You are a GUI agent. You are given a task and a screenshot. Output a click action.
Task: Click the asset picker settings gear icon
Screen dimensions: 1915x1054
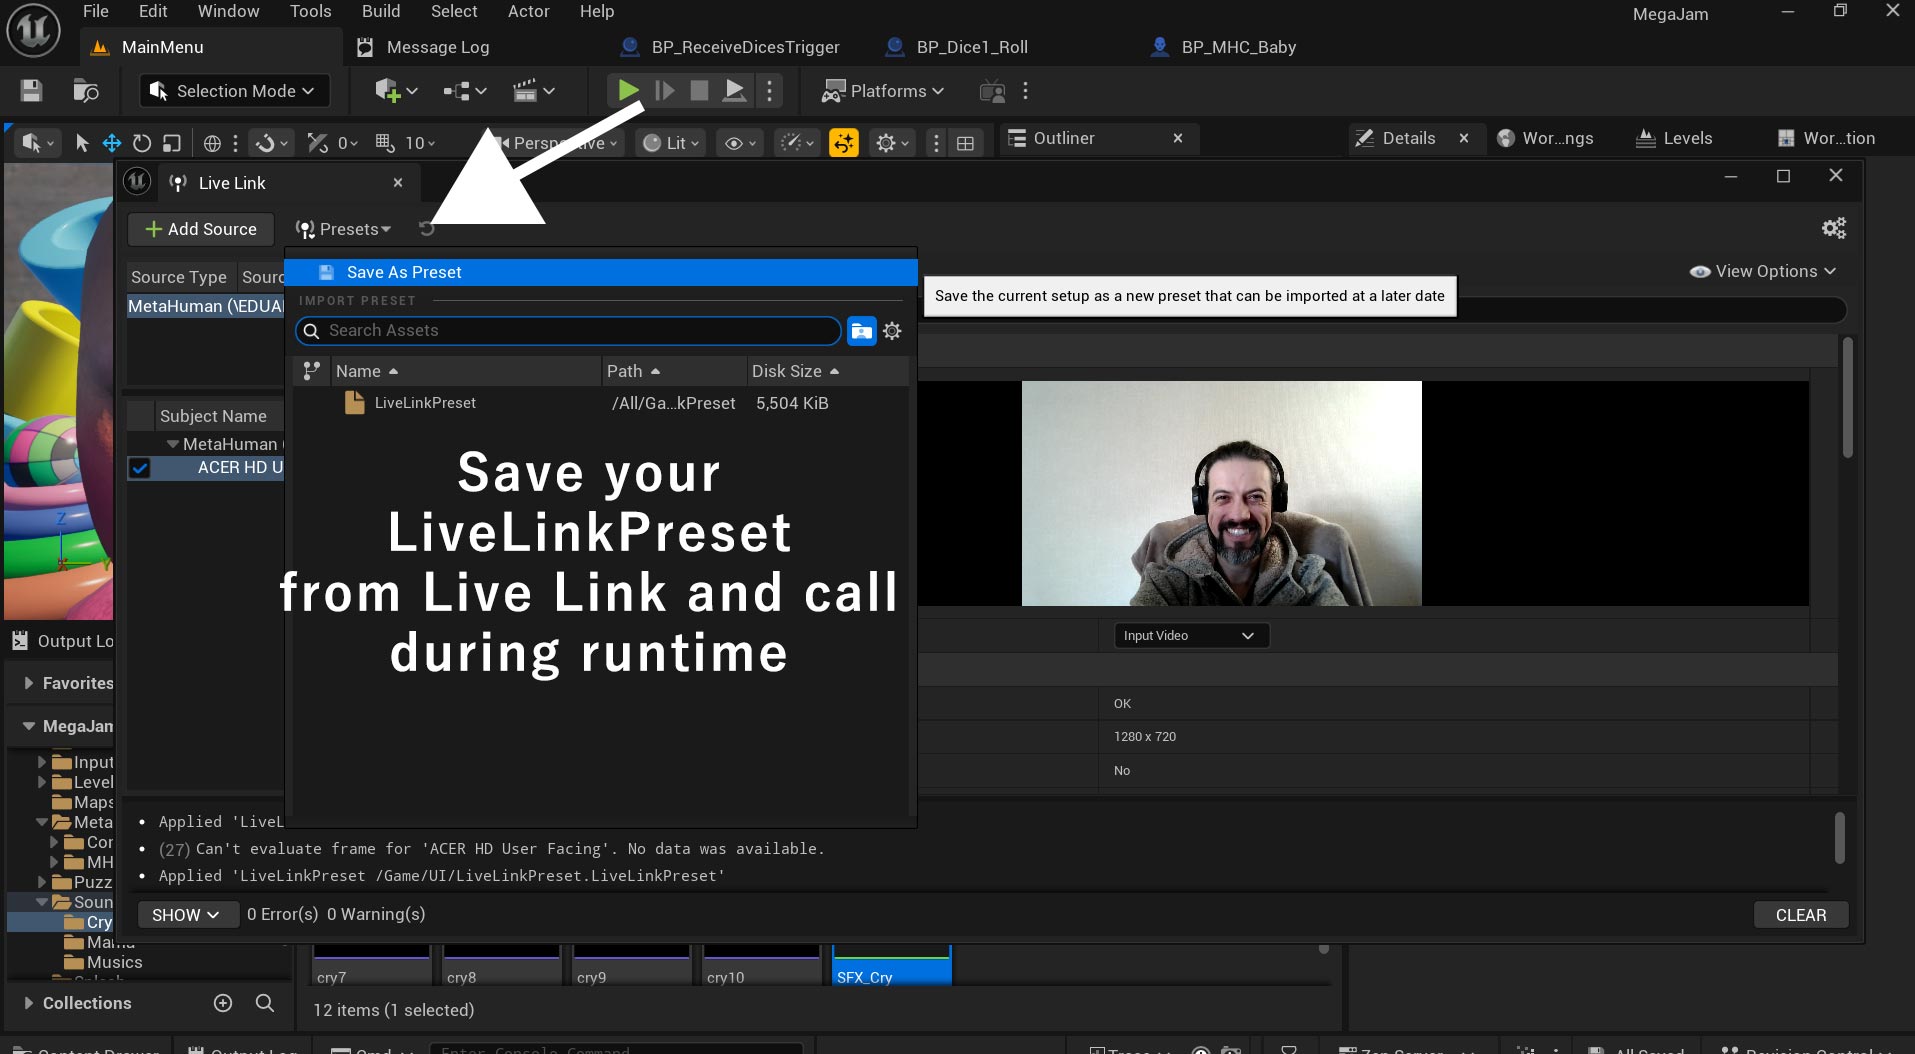[x=892, y=331]
